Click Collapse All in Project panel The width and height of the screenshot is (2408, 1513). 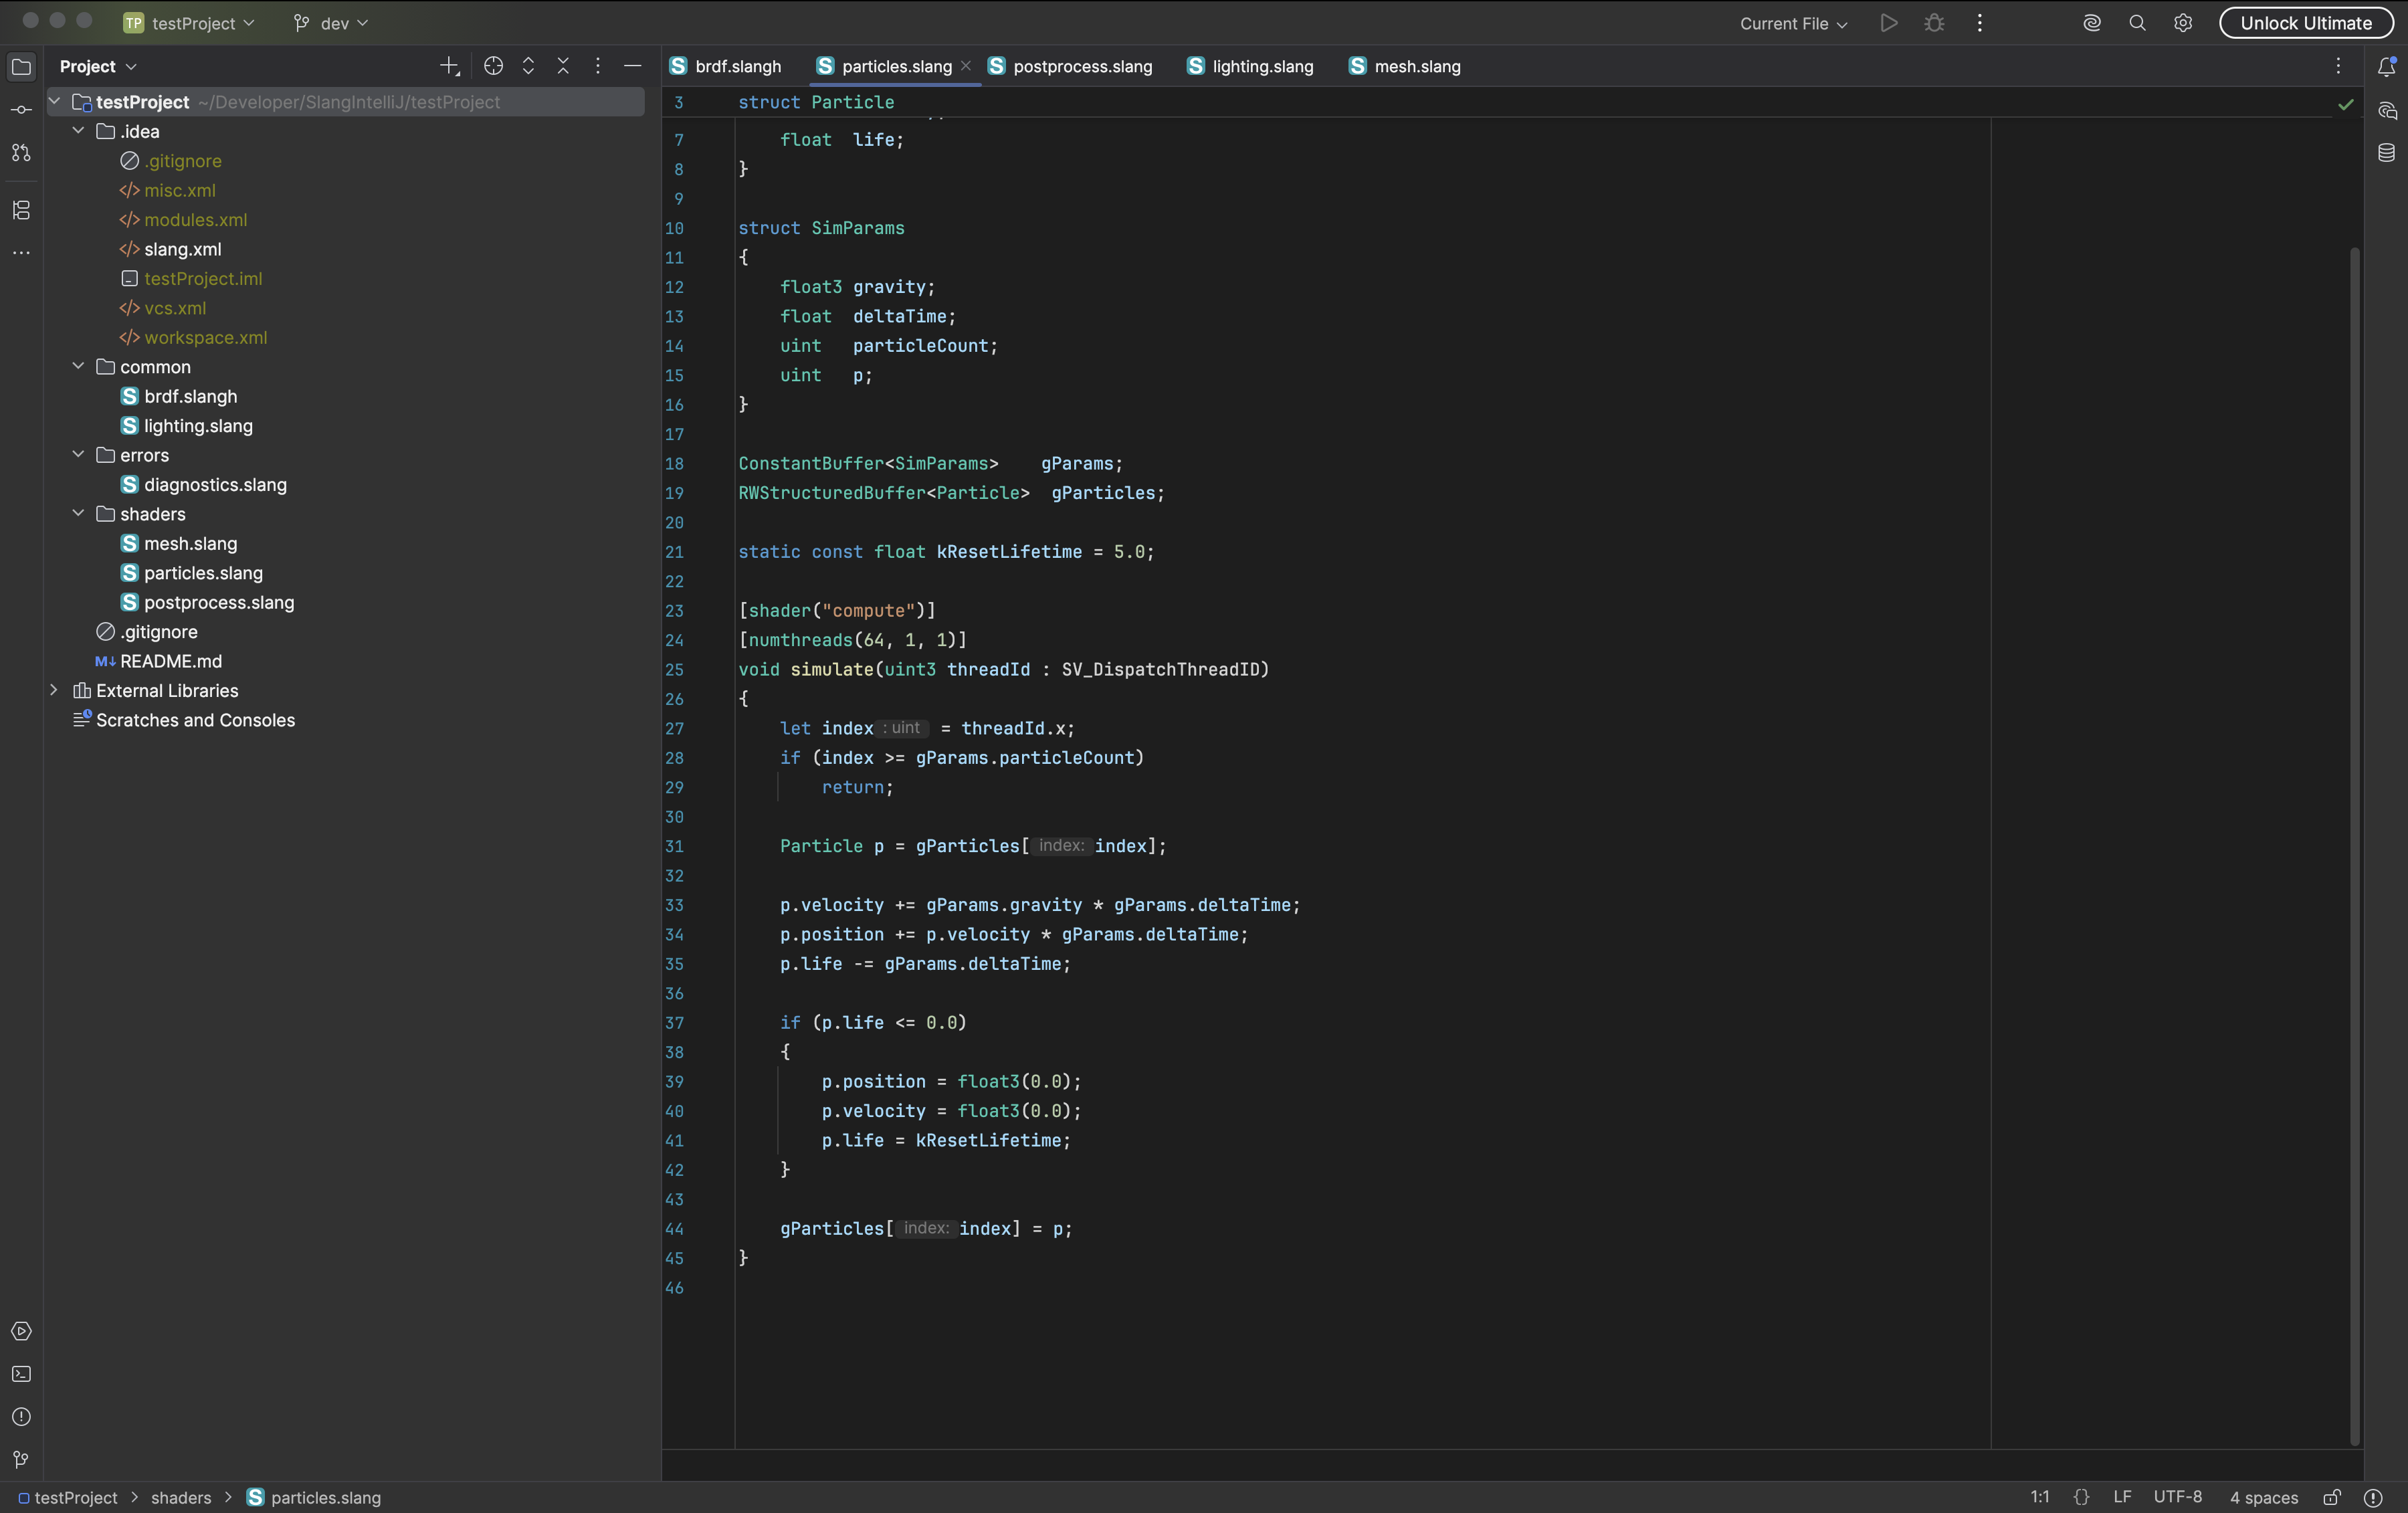(x=563, y=66)
